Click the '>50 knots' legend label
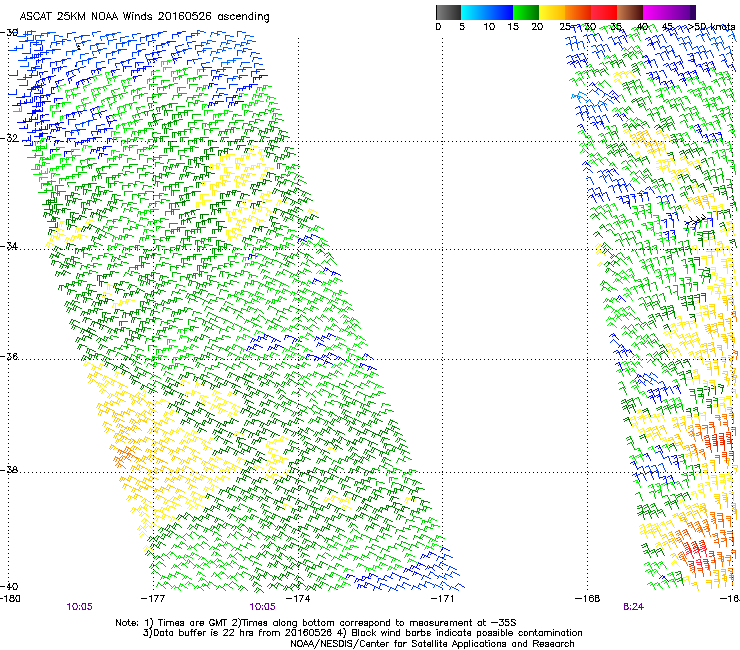Viewport: 740px width, 650px height. 712,27
